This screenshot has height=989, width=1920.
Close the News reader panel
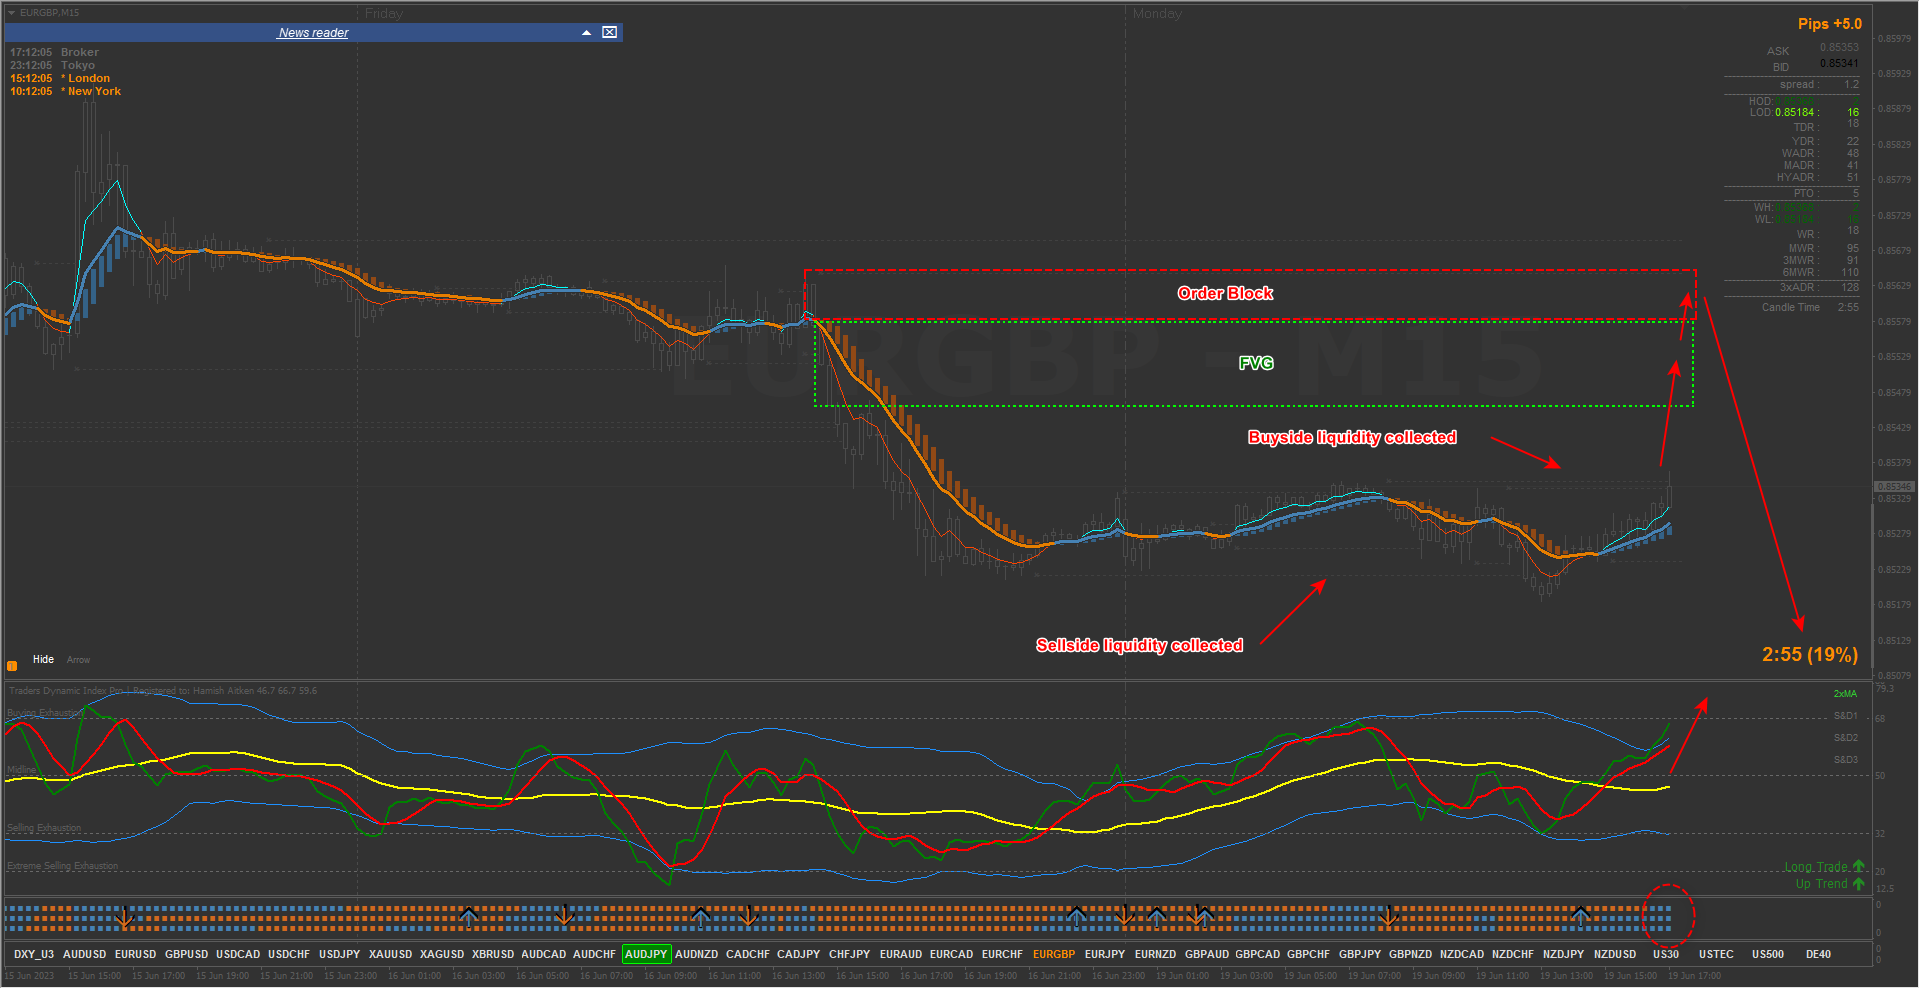pyautogui.click(x=609, y=33)
